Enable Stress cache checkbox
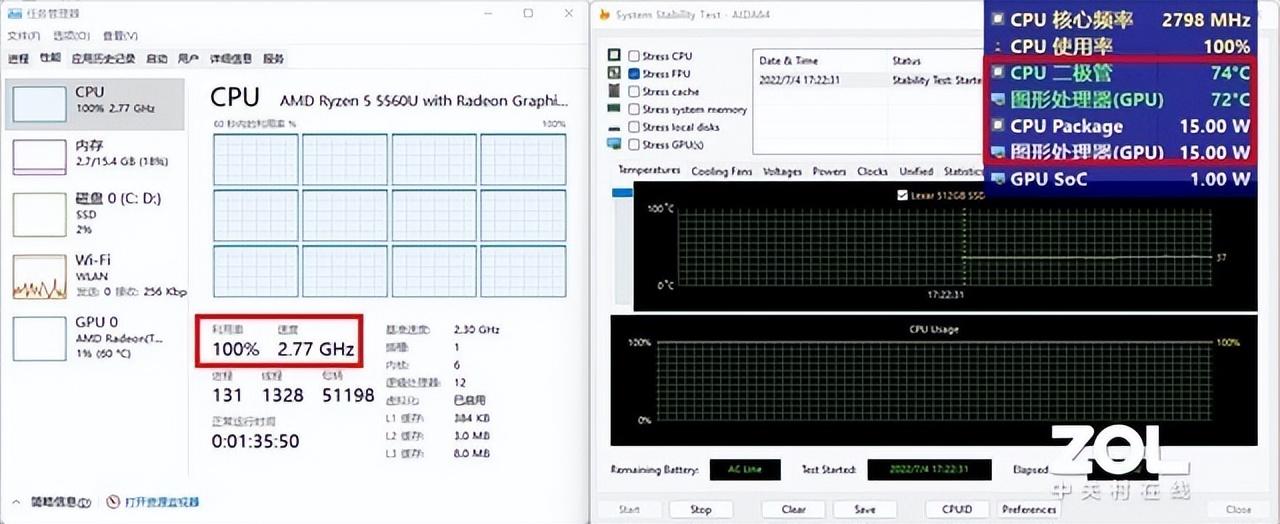 [634, 92]
